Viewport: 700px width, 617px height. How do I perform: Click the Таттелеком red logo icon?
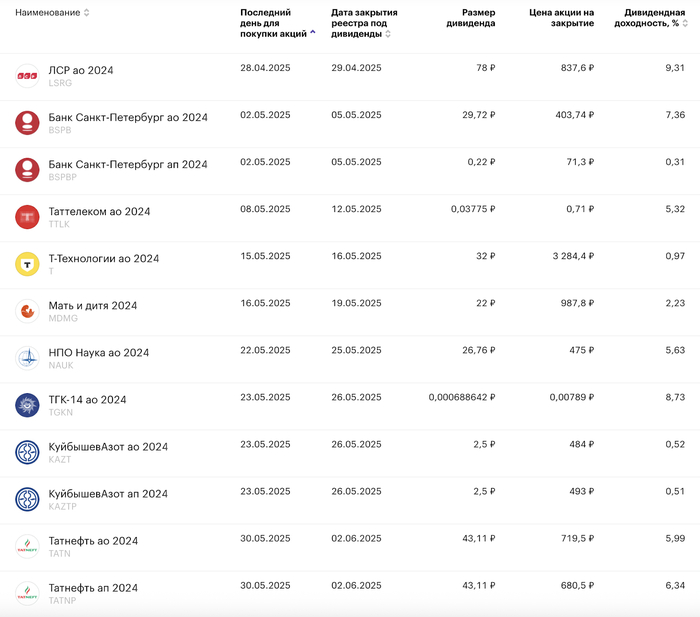click(x=27, y=217)
